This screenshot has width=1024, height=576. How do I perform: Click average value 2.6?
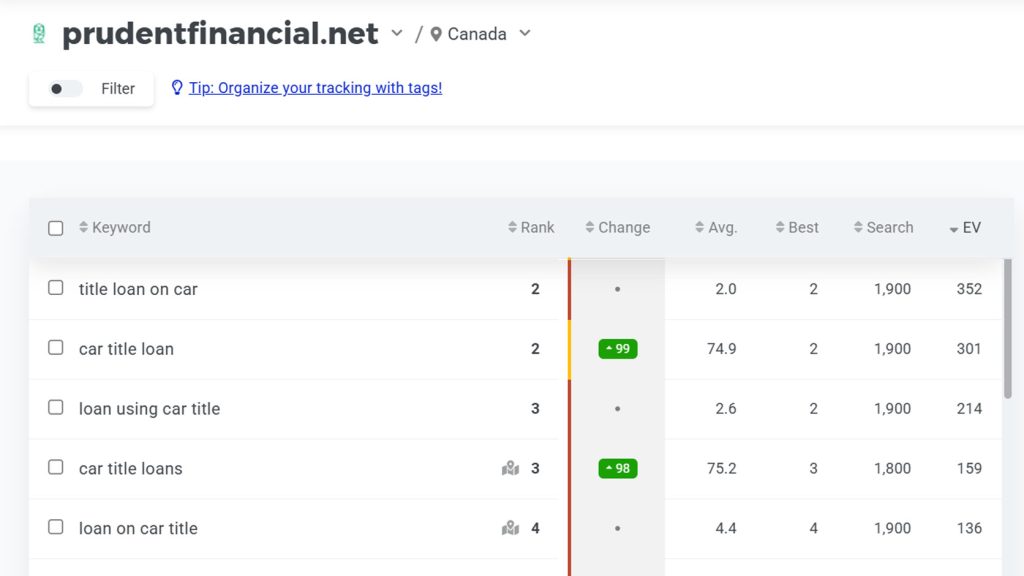726,409
